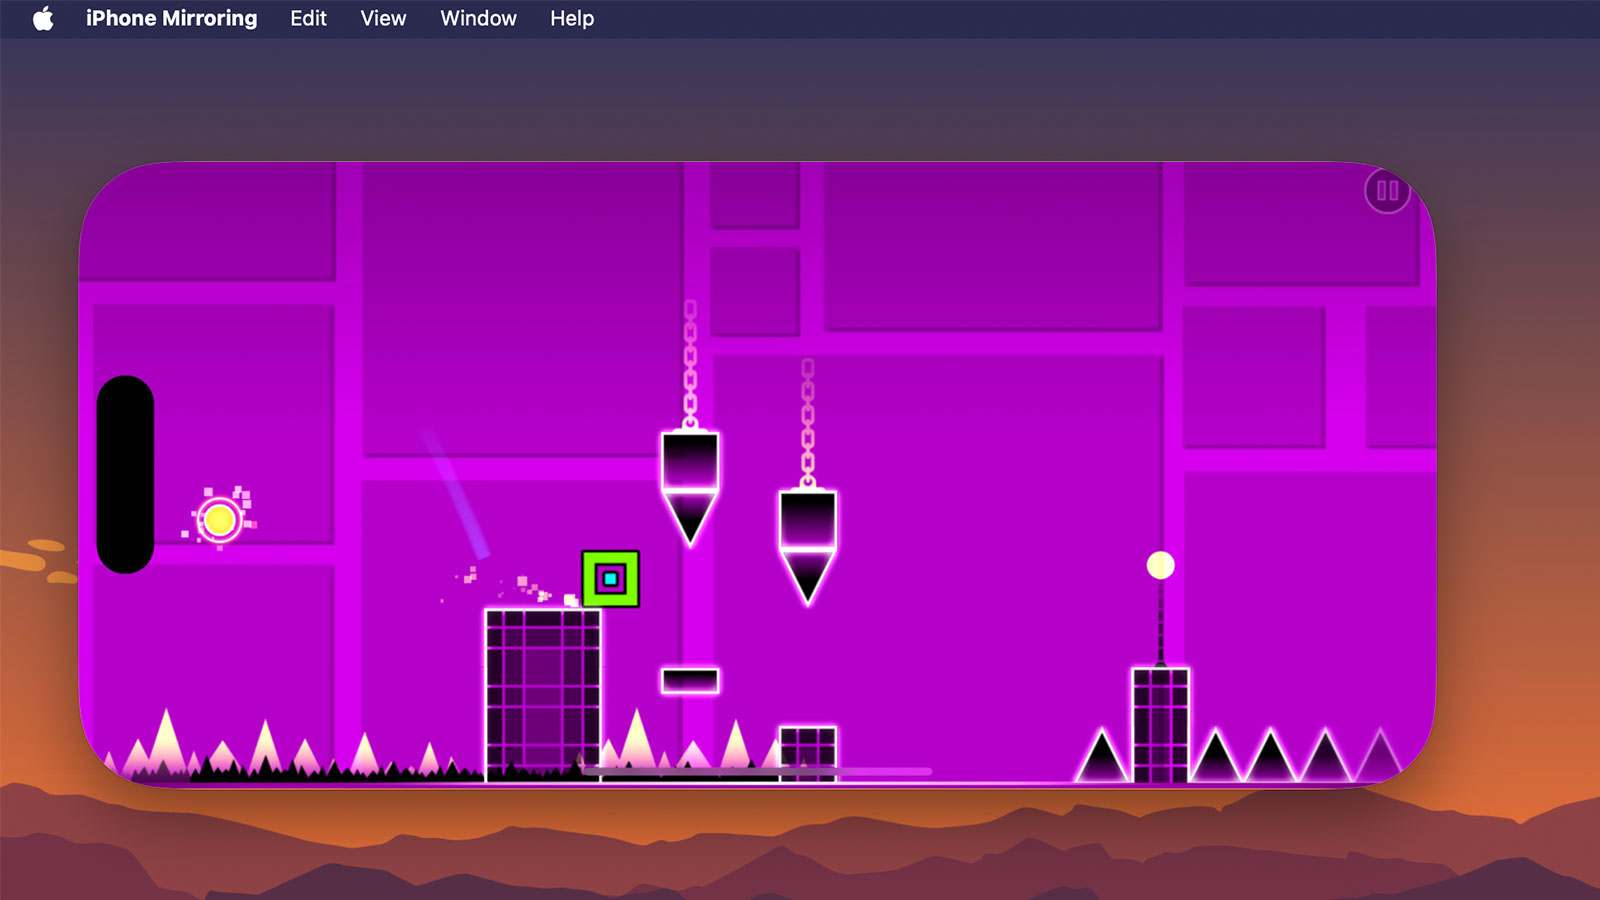Open the View menu
Viewport: 1600px width, 900px height.
[x=383, y=18]
